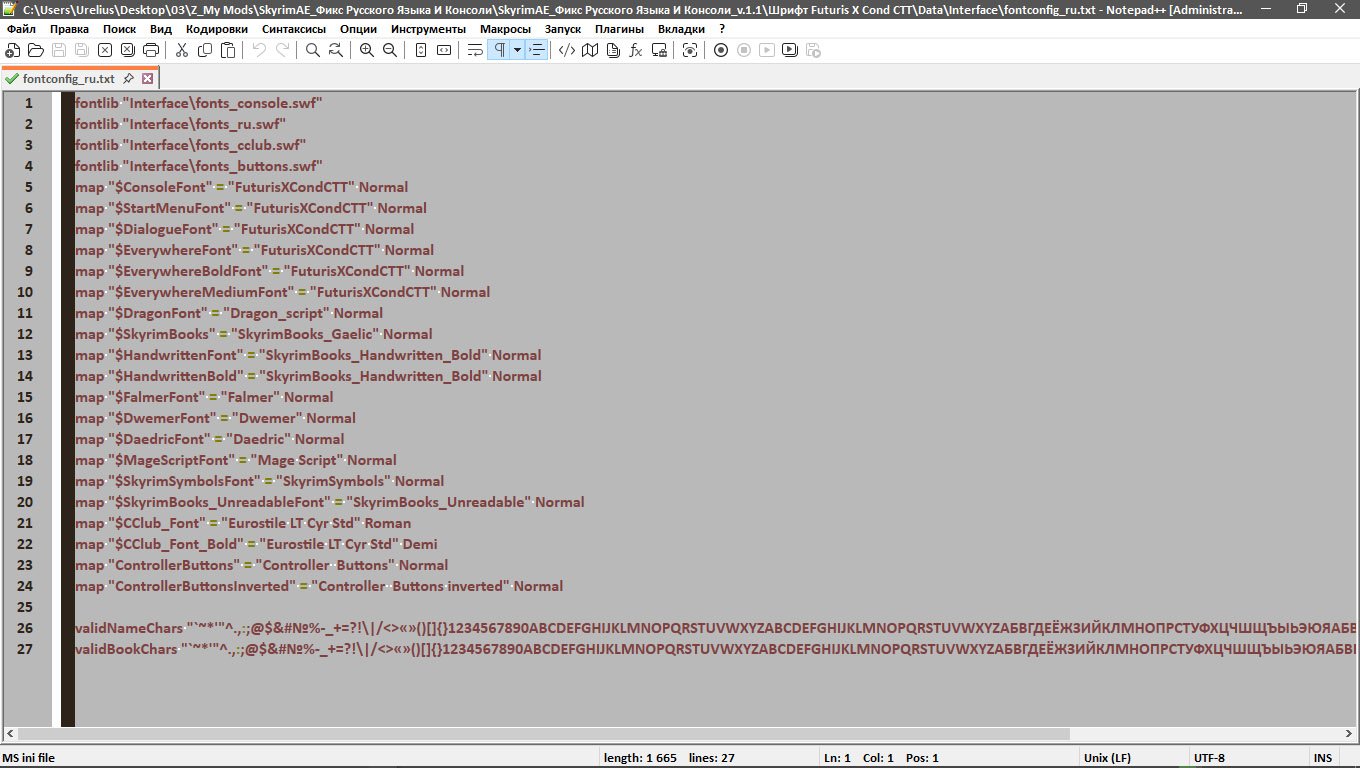This screenshot has height=768, width=1360.
Task: Open Document Map toolbar icon
Action: [590, 50]
